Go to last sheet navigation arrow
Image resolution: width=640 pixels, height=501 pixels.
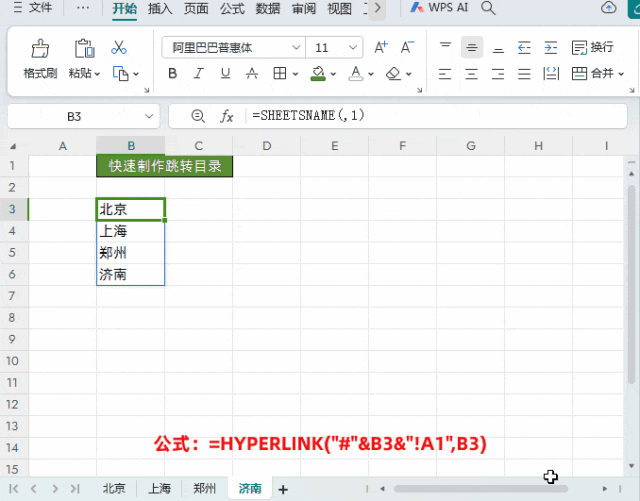(x=75, y=489)
